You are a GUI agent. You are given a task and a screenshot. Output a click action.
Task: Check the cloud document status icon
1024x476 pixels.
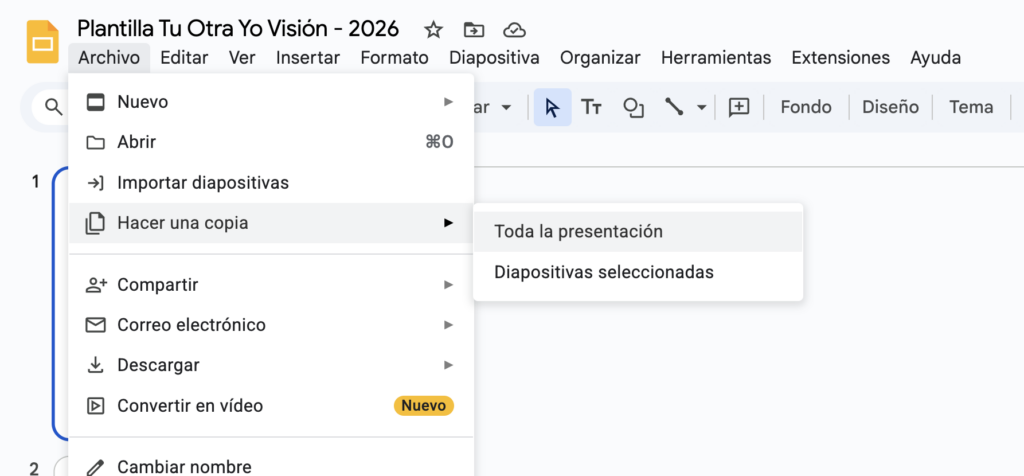pyautogui.click(x=514, y=29)
